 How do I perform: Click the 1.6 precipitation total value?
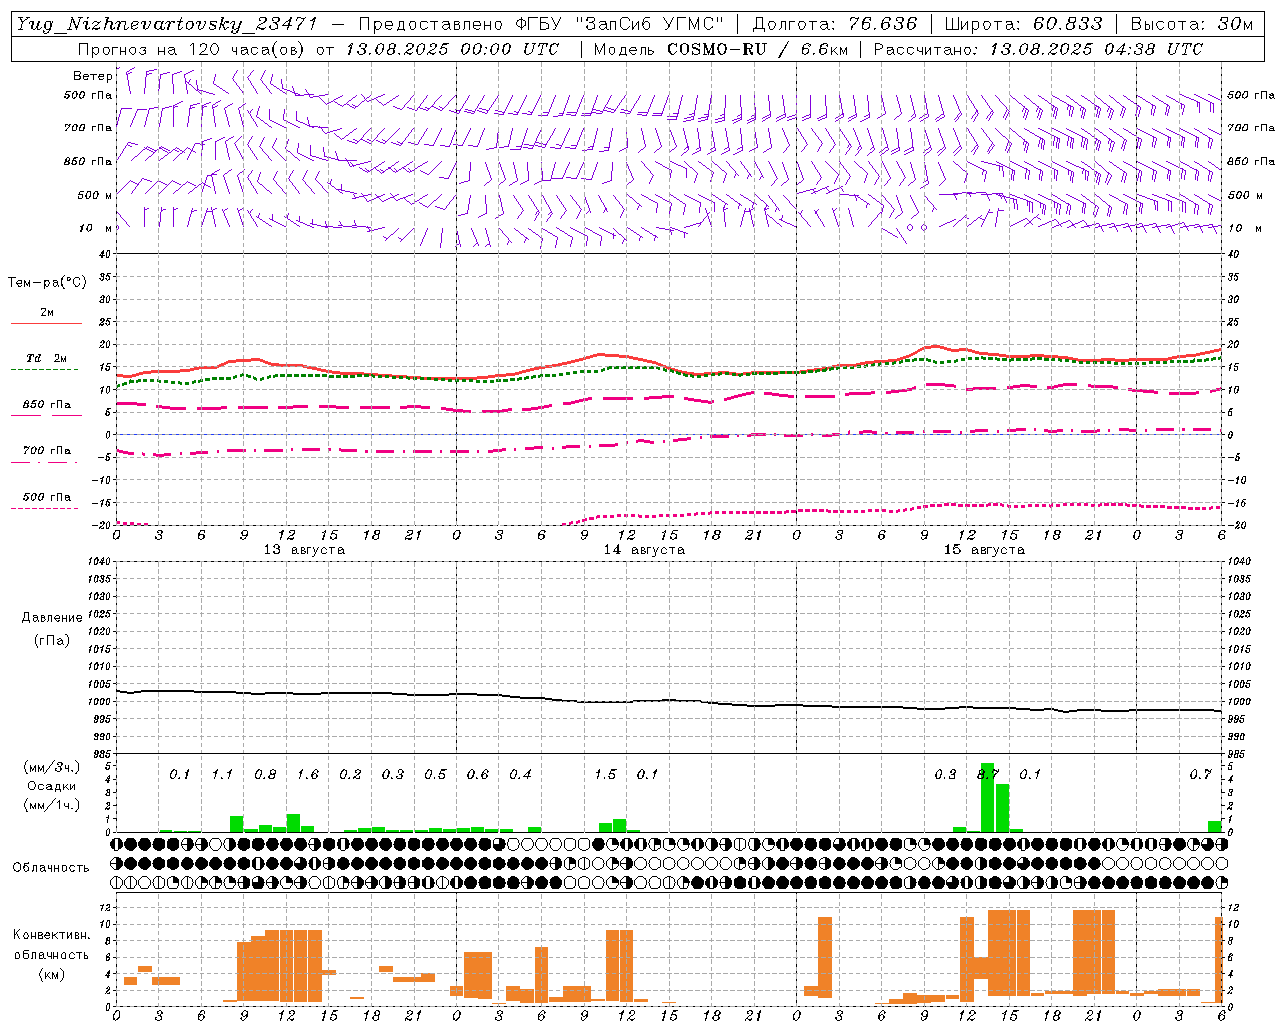coord(307,775)
